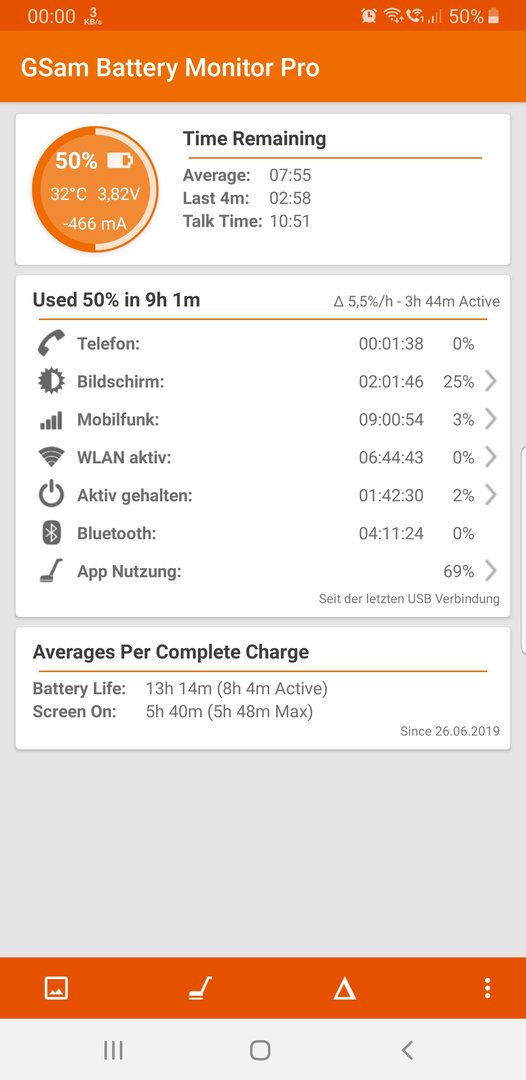526x1080 pixels.
Task: Tap the 'Seit der letzten USB Verbindung' text
Action: click(x=409, y=599)
